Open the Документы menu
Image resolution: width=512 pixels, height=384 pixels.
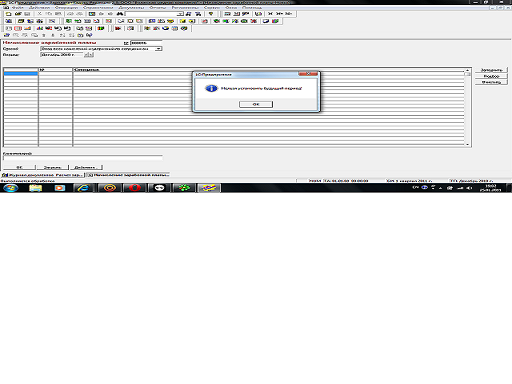click(x=131, y=7)
